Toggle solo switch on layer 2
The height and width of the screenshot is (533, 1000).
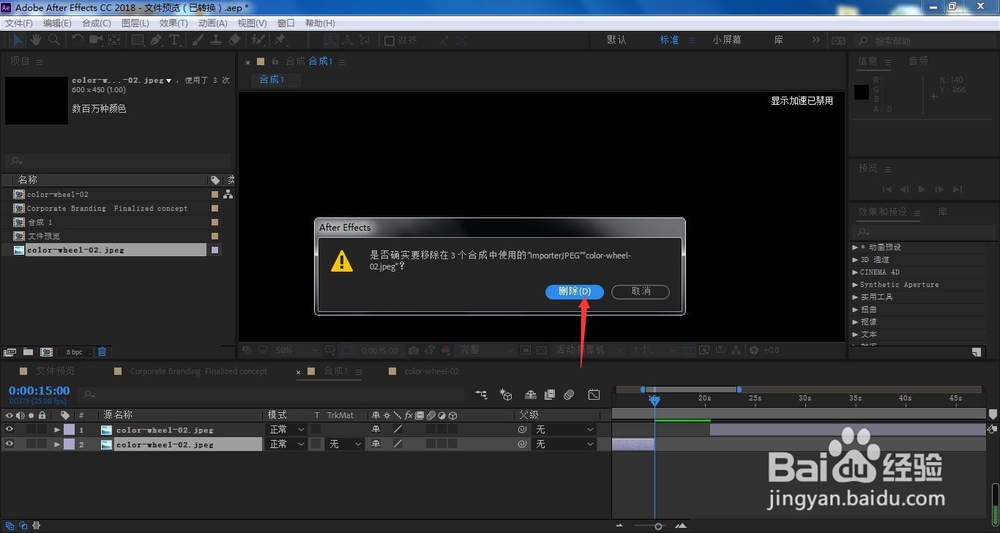click(x=31, y=444)
